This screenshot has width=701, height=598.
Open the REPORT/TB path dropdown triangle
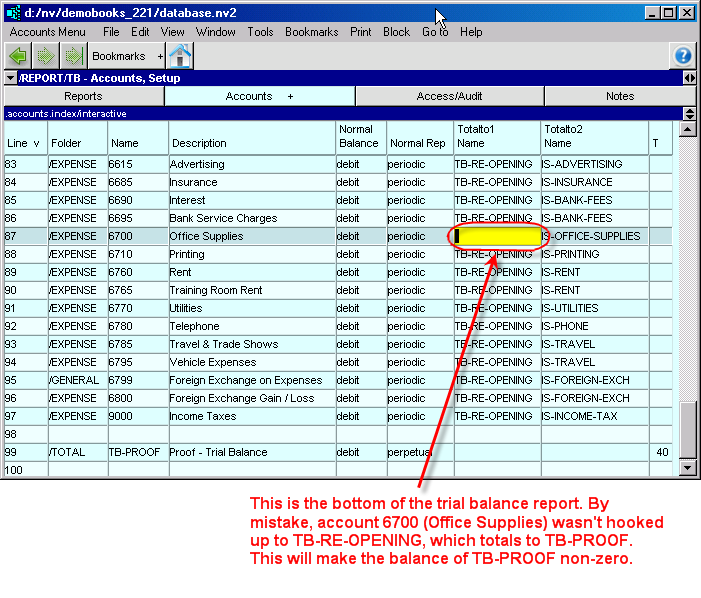pyautogui.click(x=10, y=78)
